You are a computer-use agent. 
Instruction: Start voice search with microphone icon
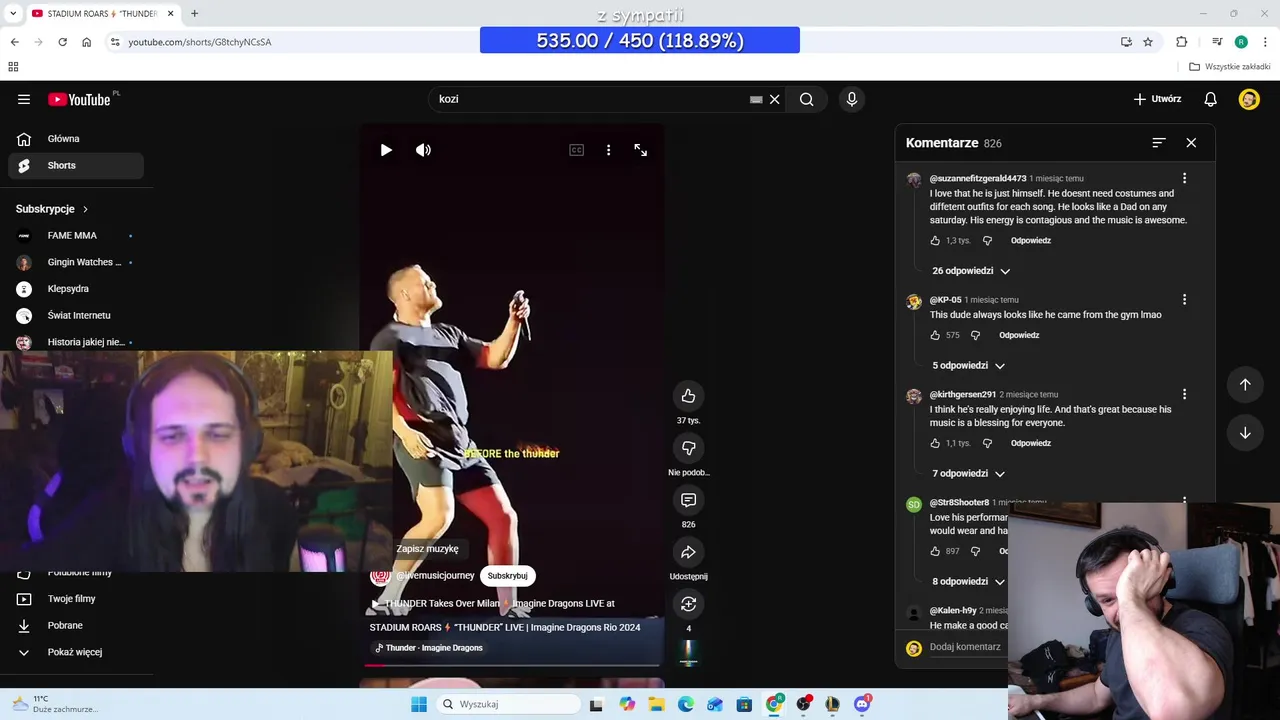coord(852,99)
